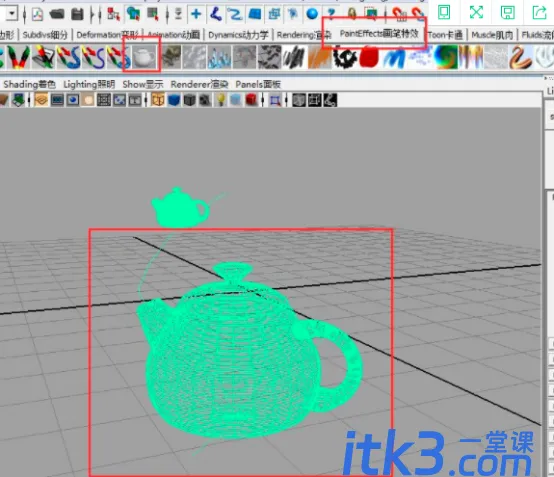Click the isolate select panel icon
The width and height of the screenshot is (554, 477).
click(275, 100)
